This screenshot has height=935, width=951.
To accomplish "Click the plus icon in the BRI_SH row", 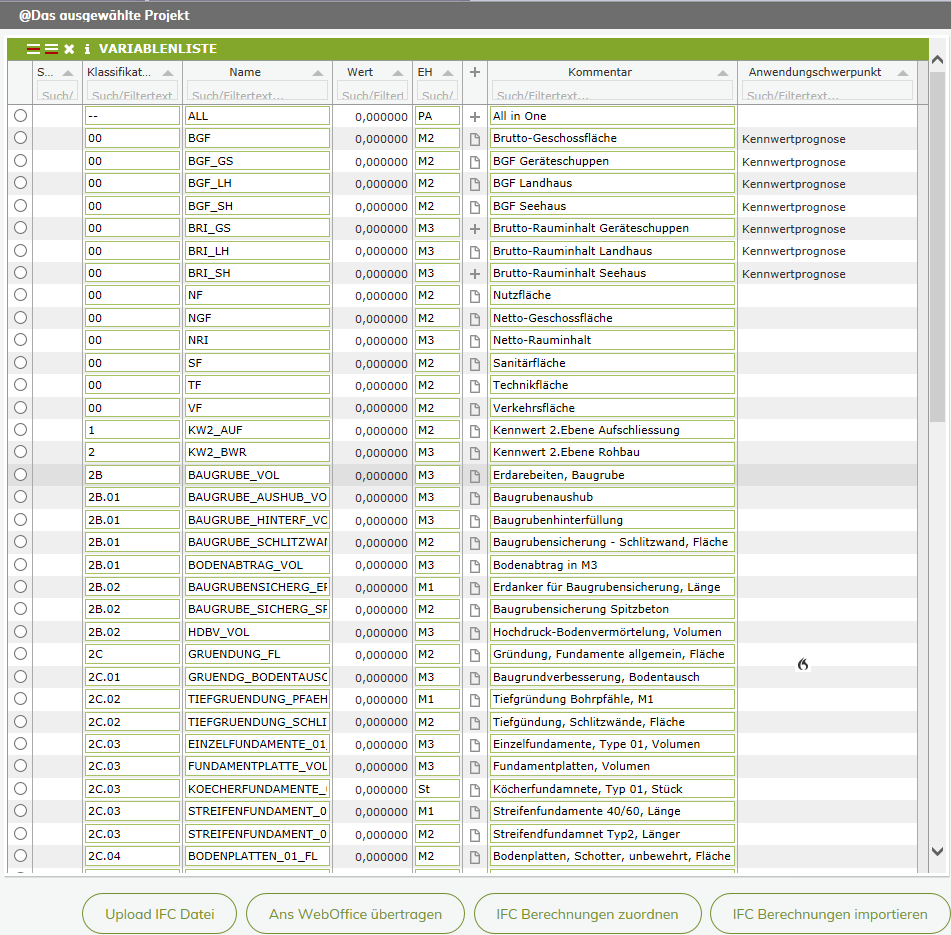I will [475, 273].
